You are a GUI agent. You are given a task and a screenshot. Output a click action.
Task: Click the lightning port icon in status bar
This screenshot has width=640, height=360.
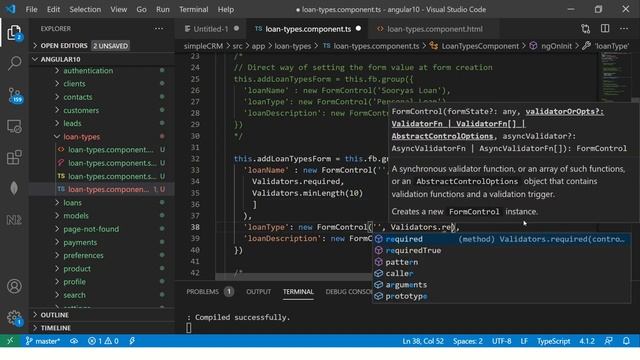(132, 341)
